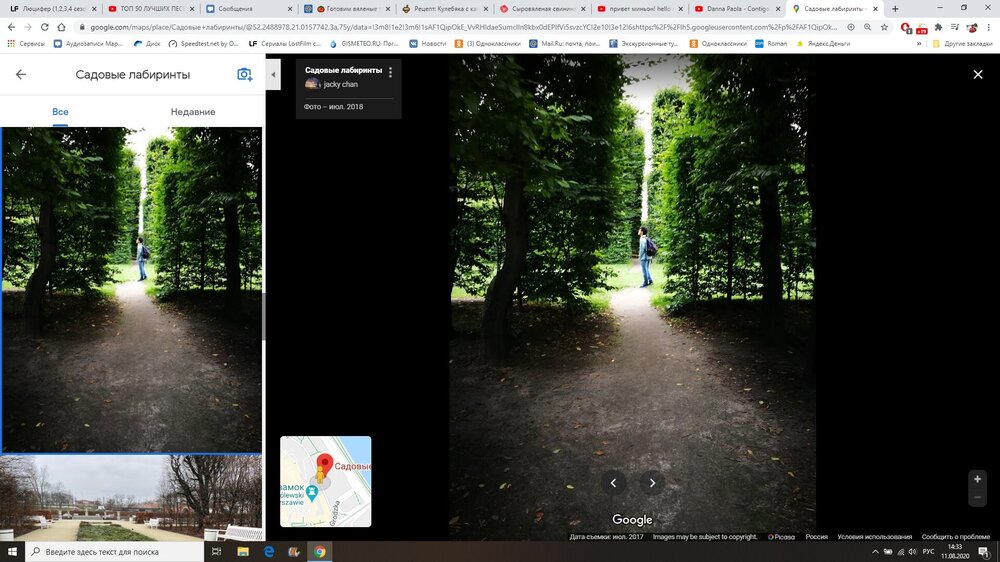Go to the previous photo

point(614,483)
